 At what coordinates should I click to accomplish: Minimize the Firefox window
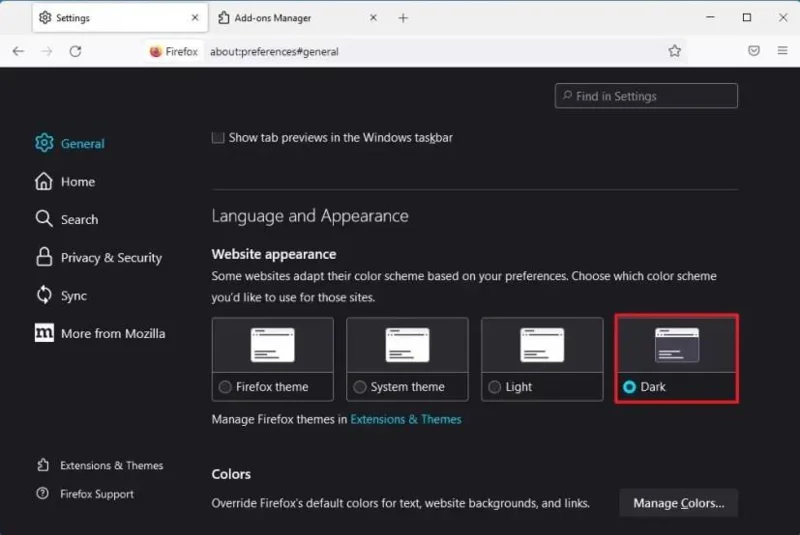[x=710, y=17]
